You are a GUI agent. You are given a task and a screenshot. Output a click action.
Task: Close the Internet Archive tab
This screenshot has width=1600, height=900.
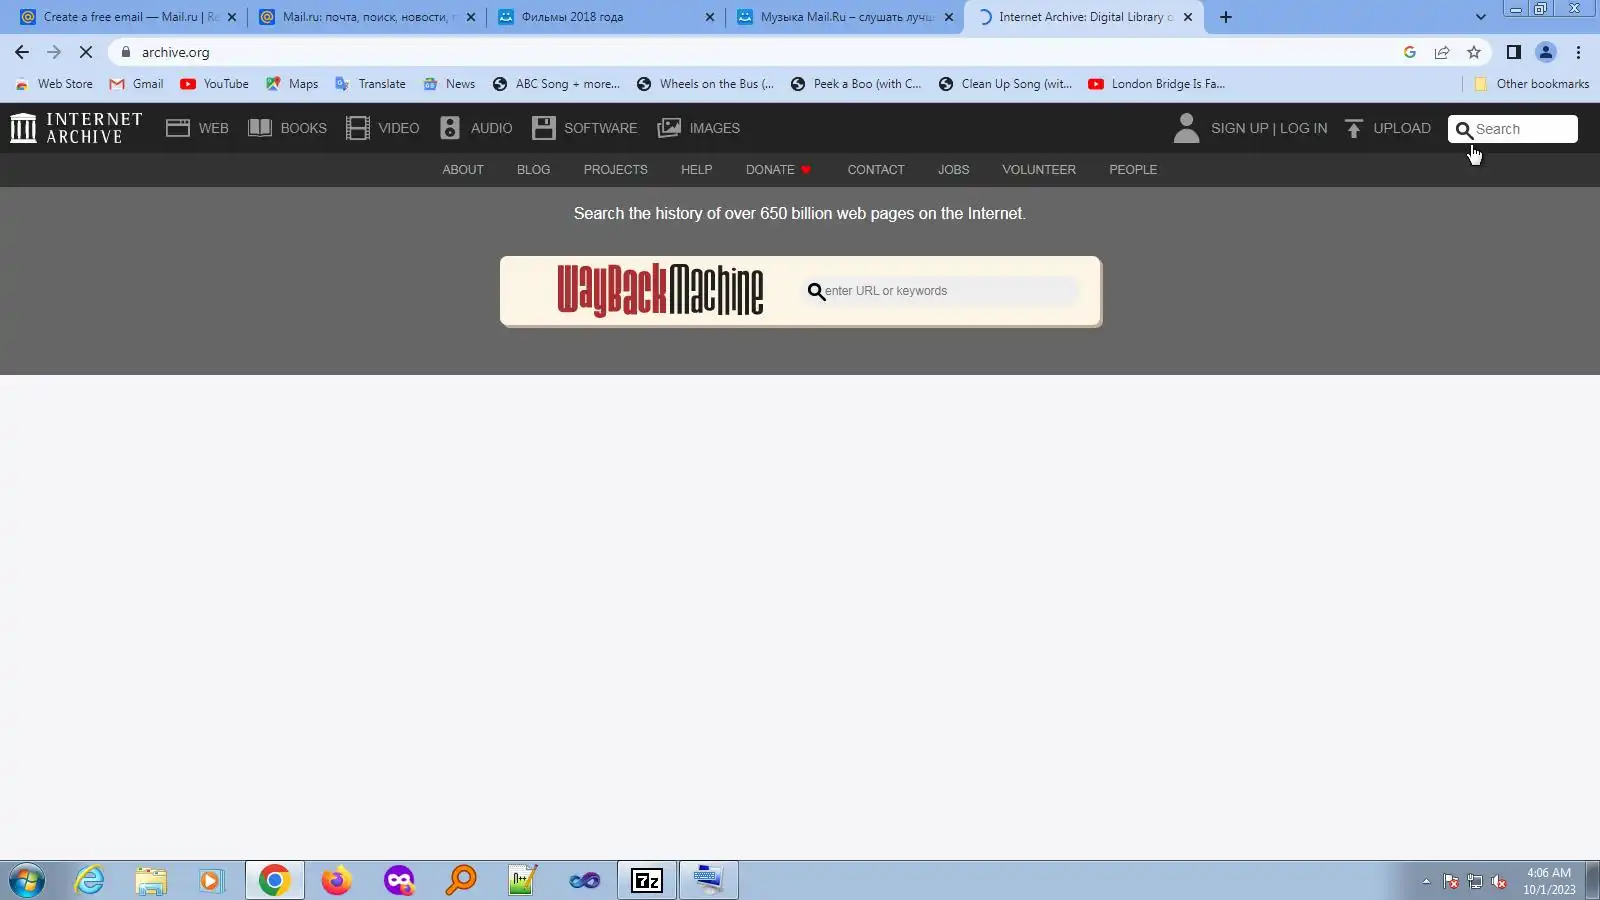coord(1188,17)
